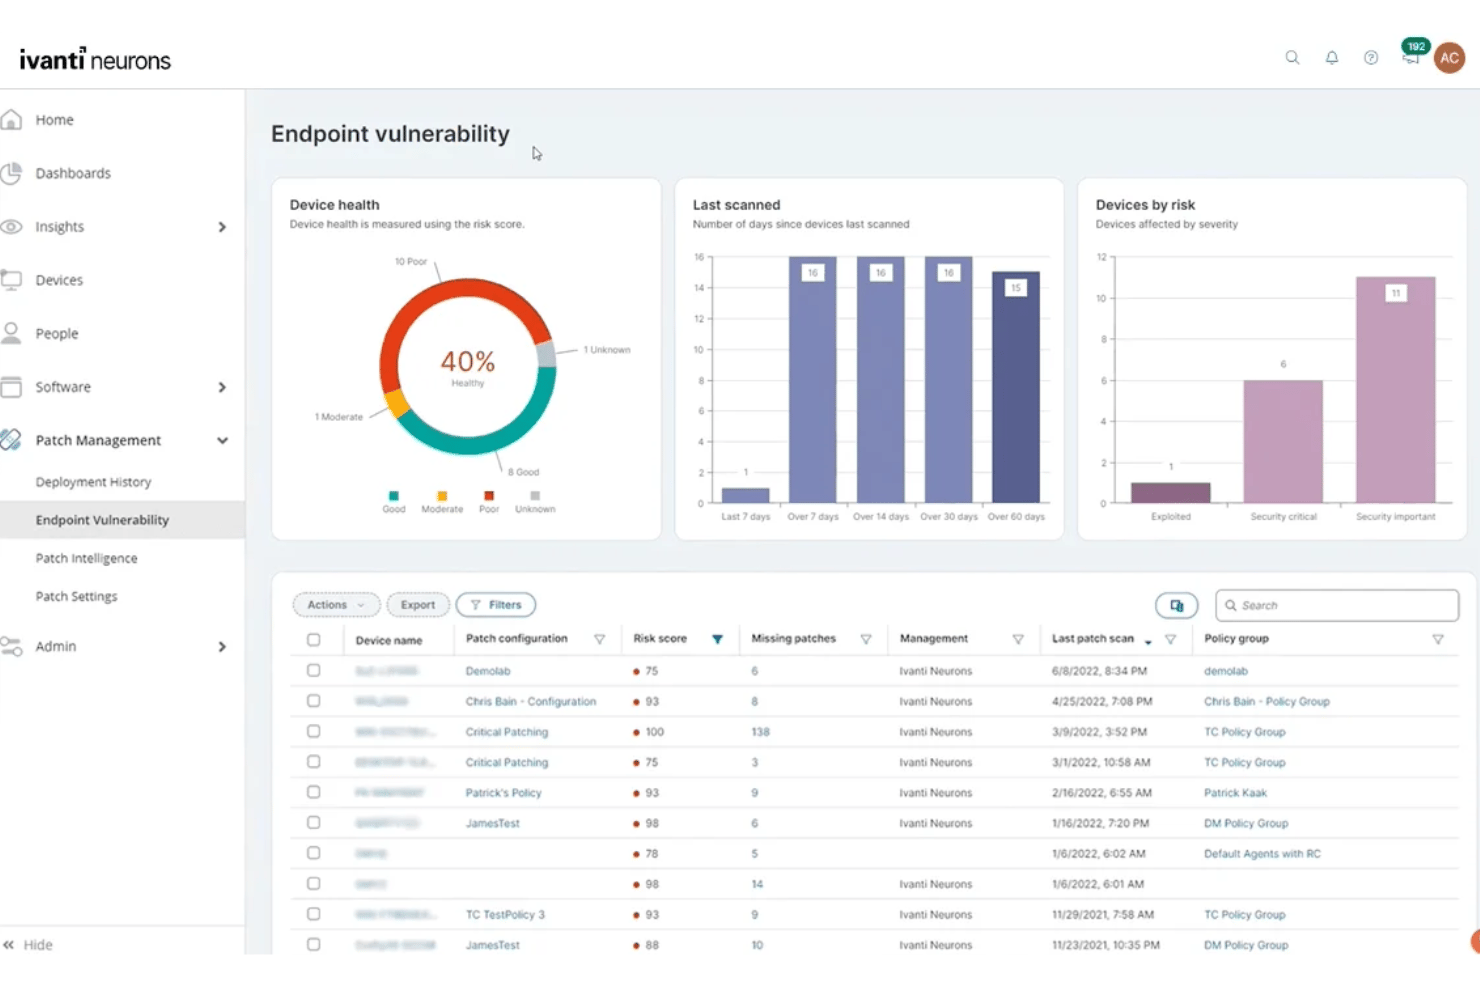Click the People person icon

pos(11,333)
